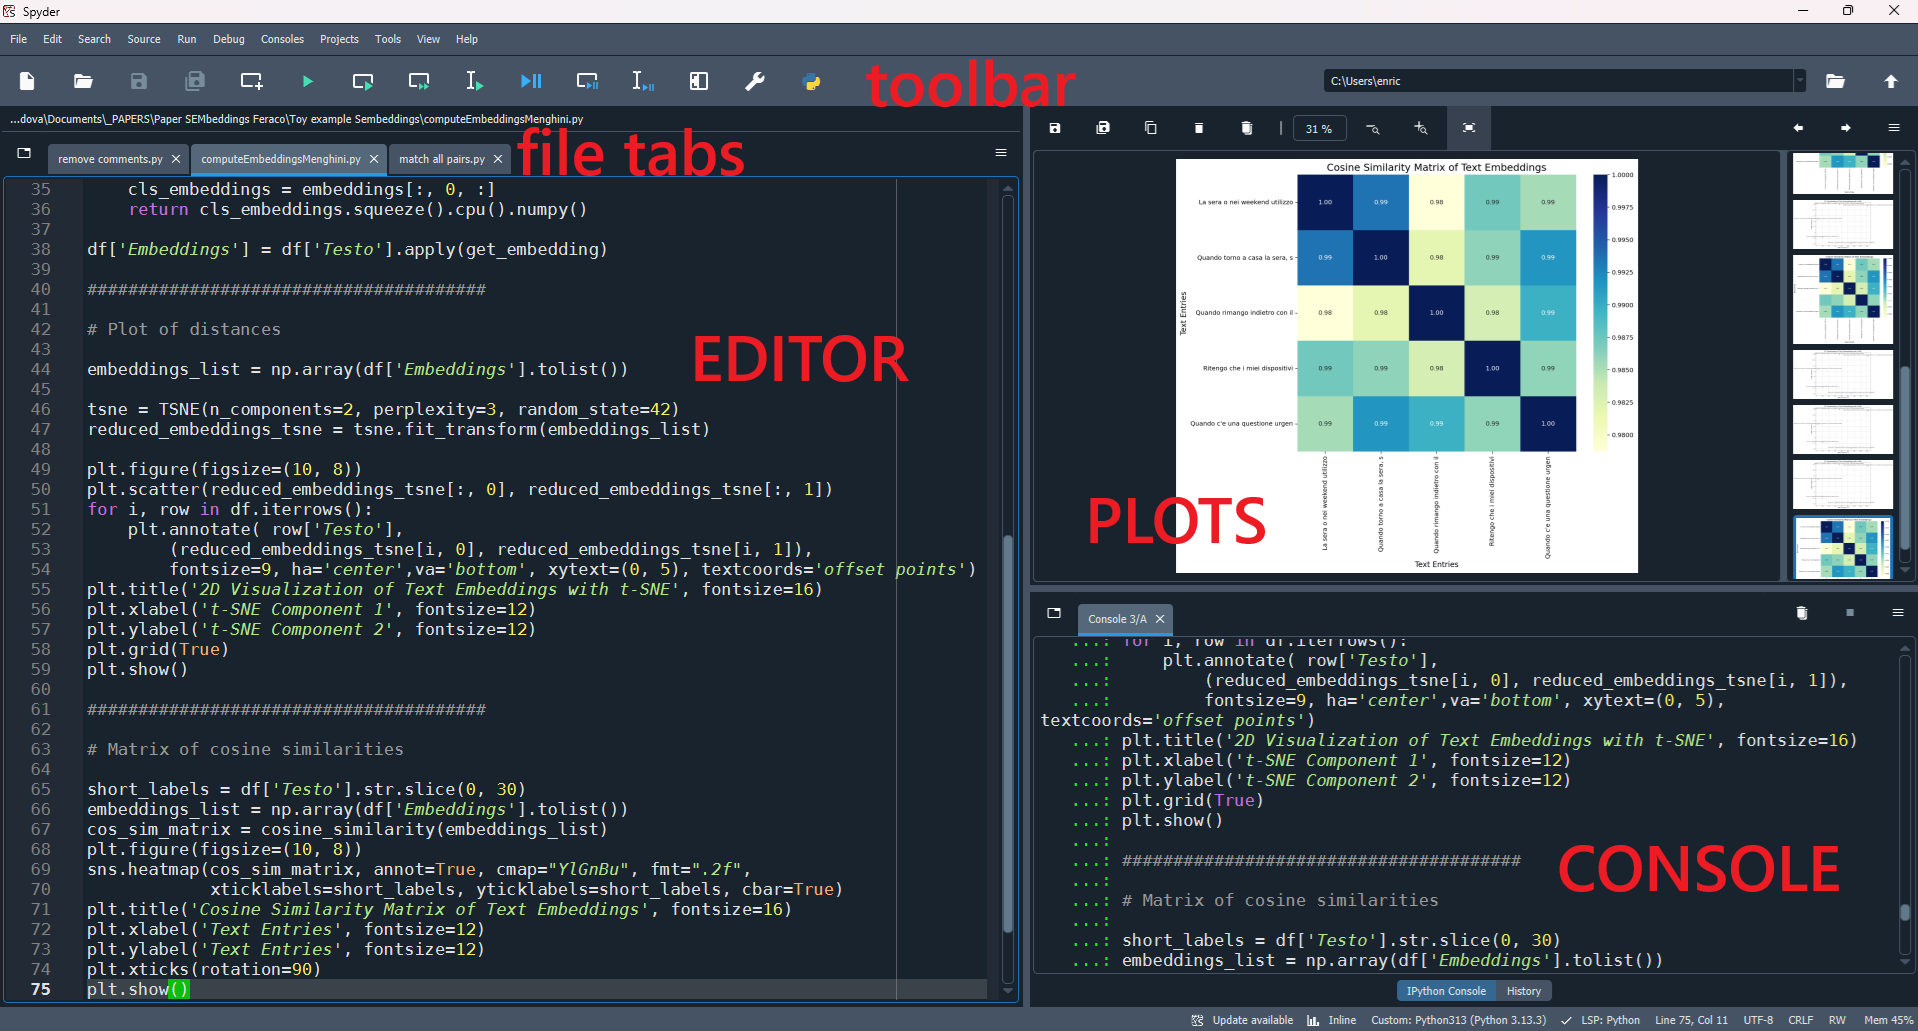The image size is (1918, 1031).
Task: Click the LSP: Python status entry
Action: pyautogui.click(x=1601, y=1020)
